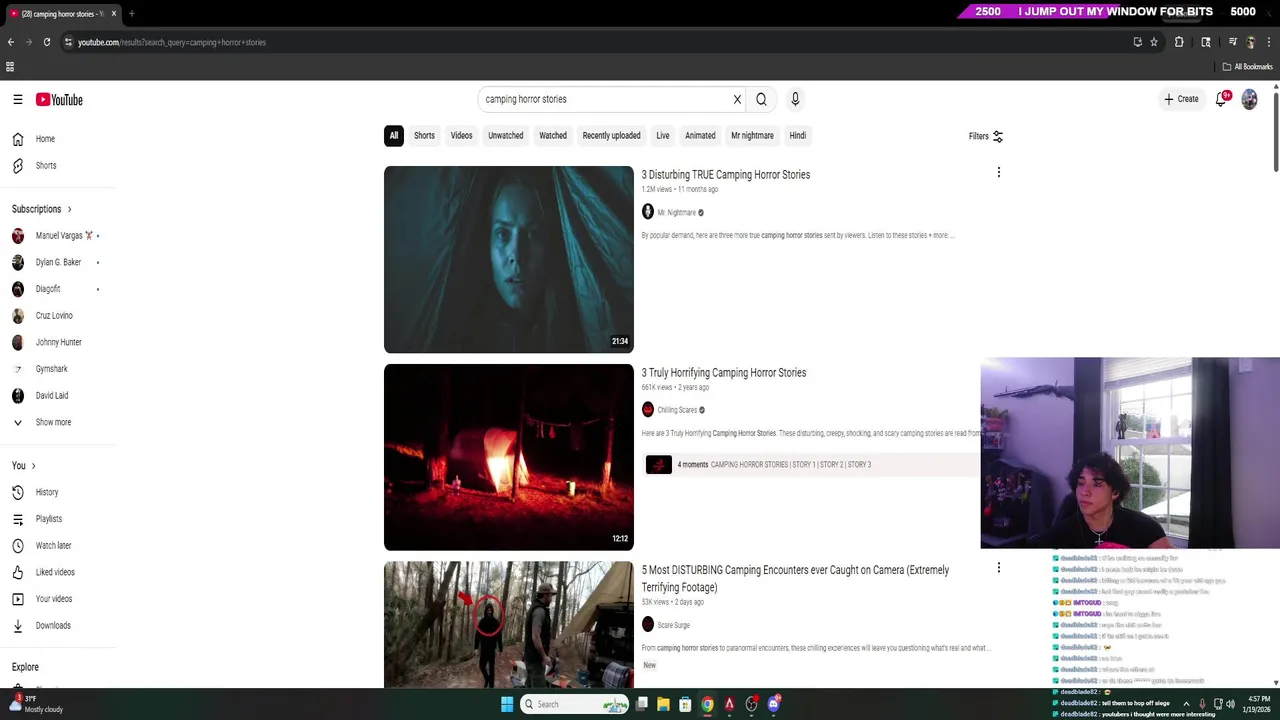
Task: Open the Chrome extensions puzzle icon
Action: 1179,42
